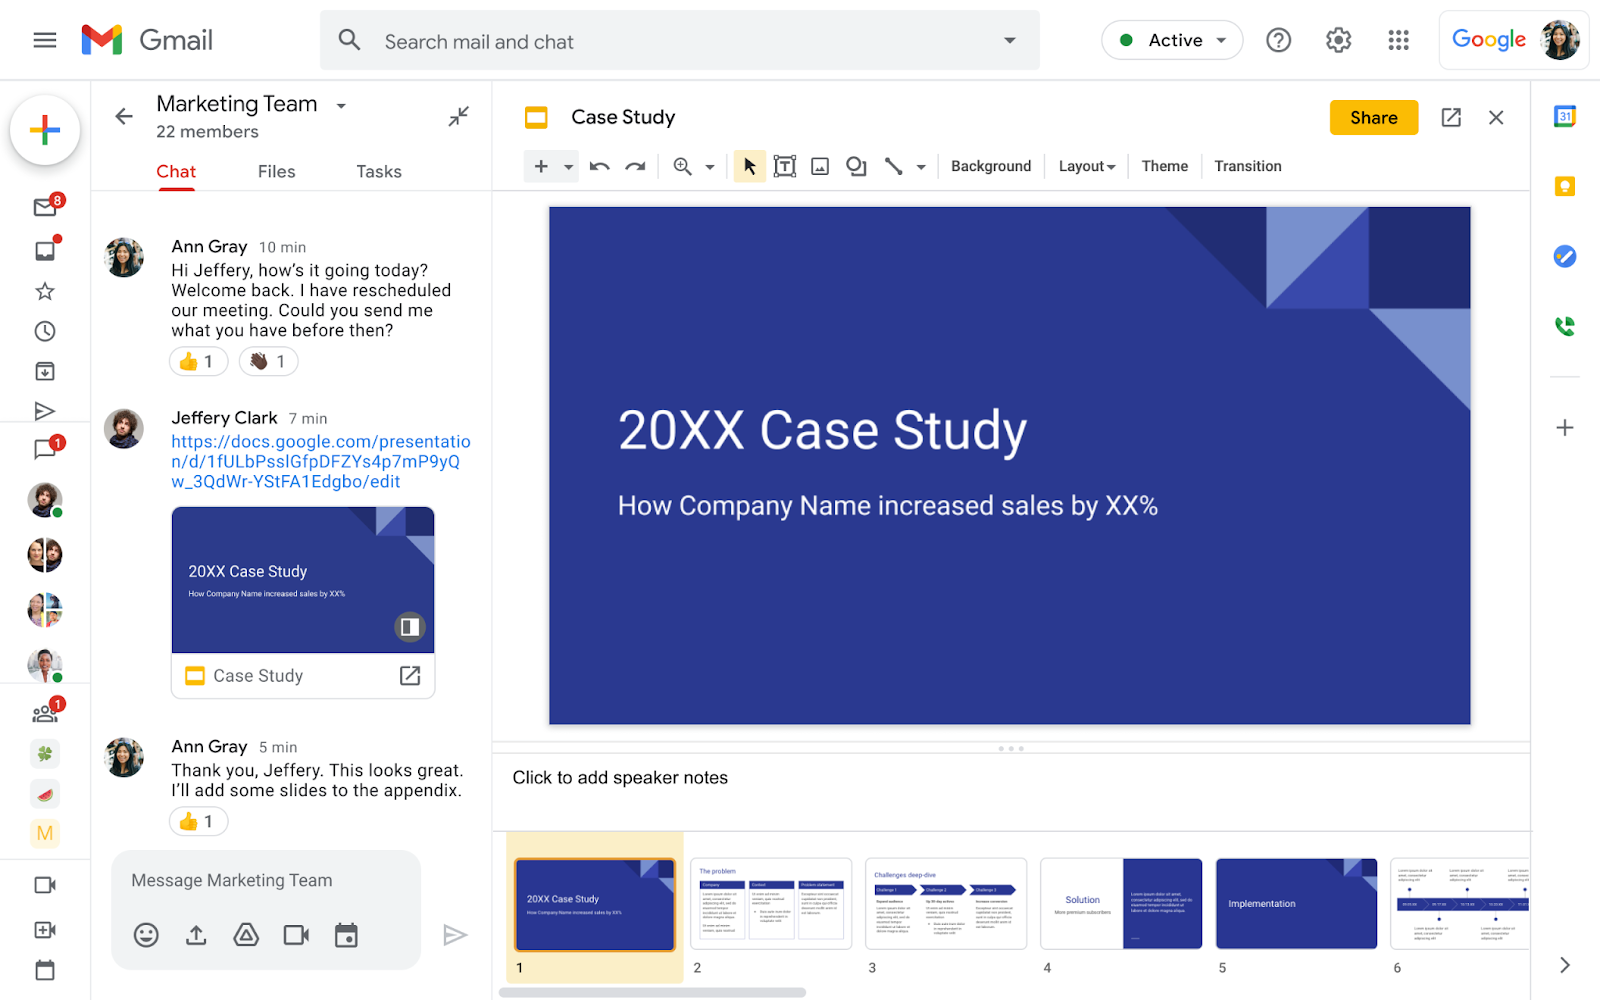Select the text box tool

[x=784, y=166]
